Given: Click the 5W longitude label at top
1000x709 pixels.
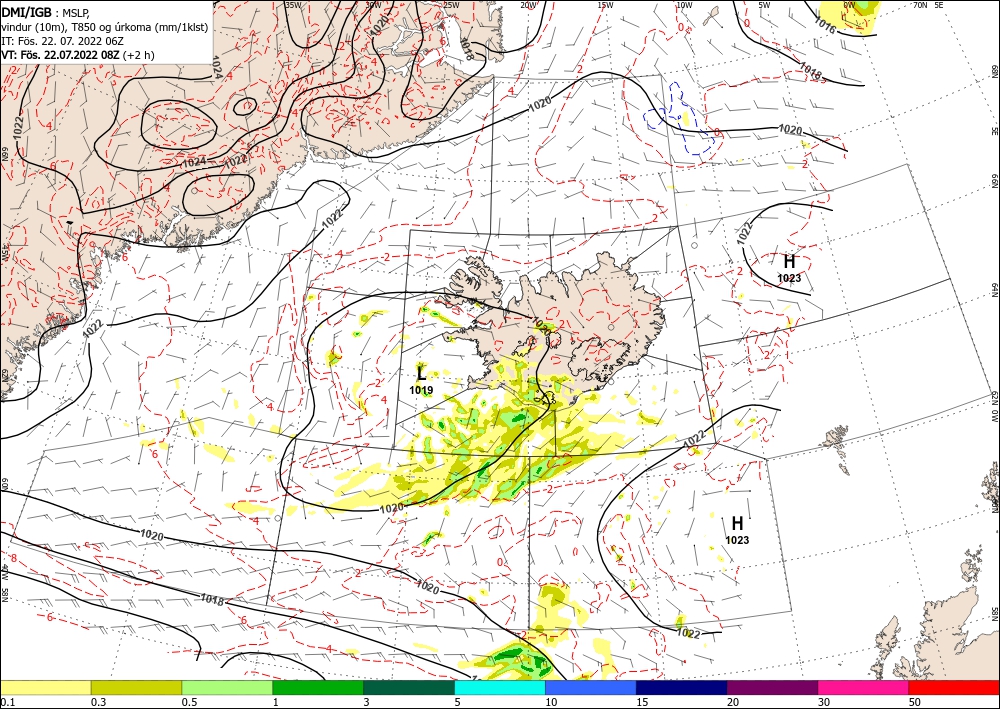Looking at the screenshot, I should point(764,5).
